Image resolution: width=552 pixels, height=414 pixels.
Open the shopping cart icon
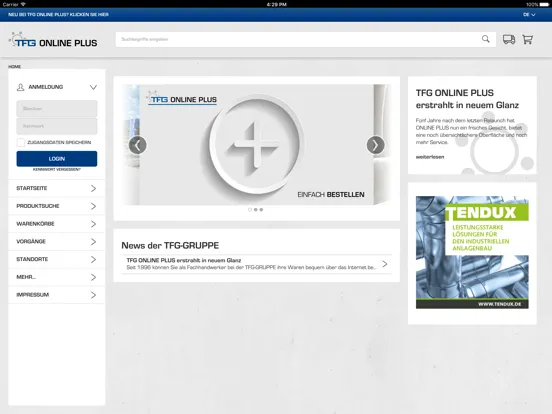[527, 39]
